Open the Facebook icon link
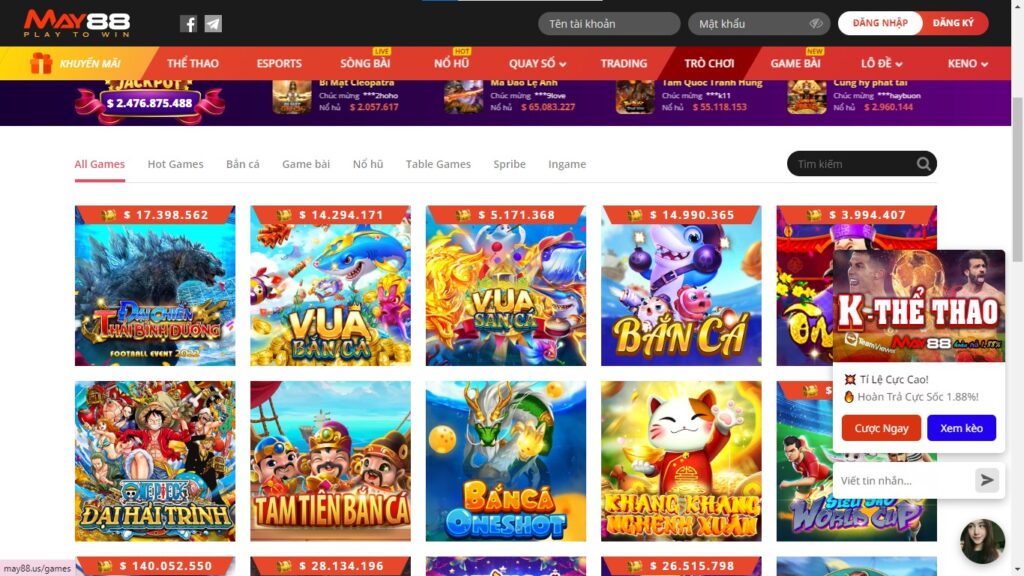The width and height of the screenshot is (1024, 576). [188, 24]
